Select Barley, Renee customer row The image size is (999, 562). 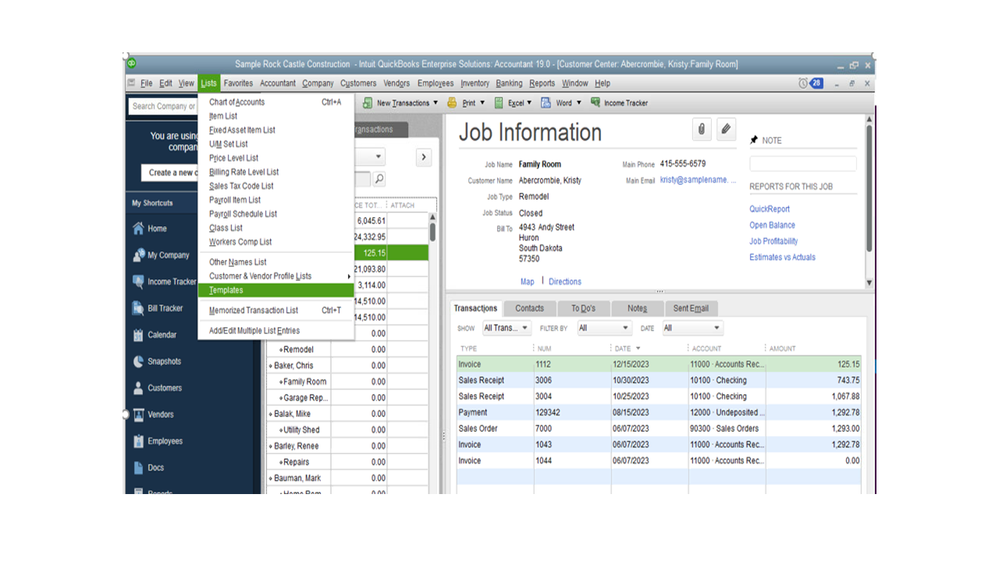pyautogui.click(x=347, y=446)
